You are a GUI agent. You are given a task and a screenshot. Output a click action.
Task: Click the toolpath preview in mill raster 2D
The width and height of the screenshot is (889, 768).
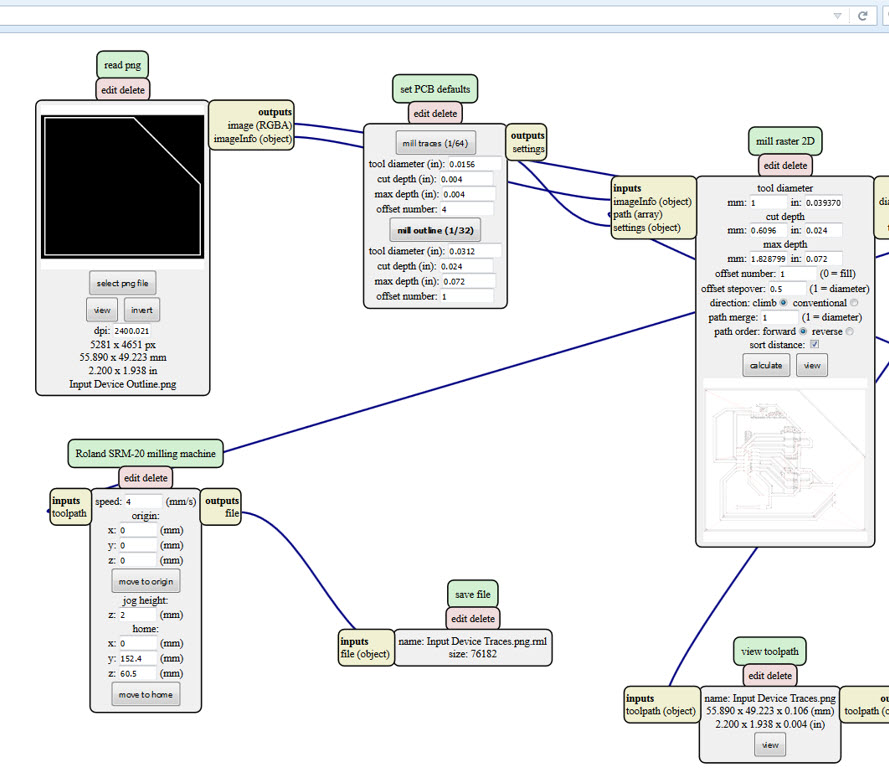click(x=785, y=460)
